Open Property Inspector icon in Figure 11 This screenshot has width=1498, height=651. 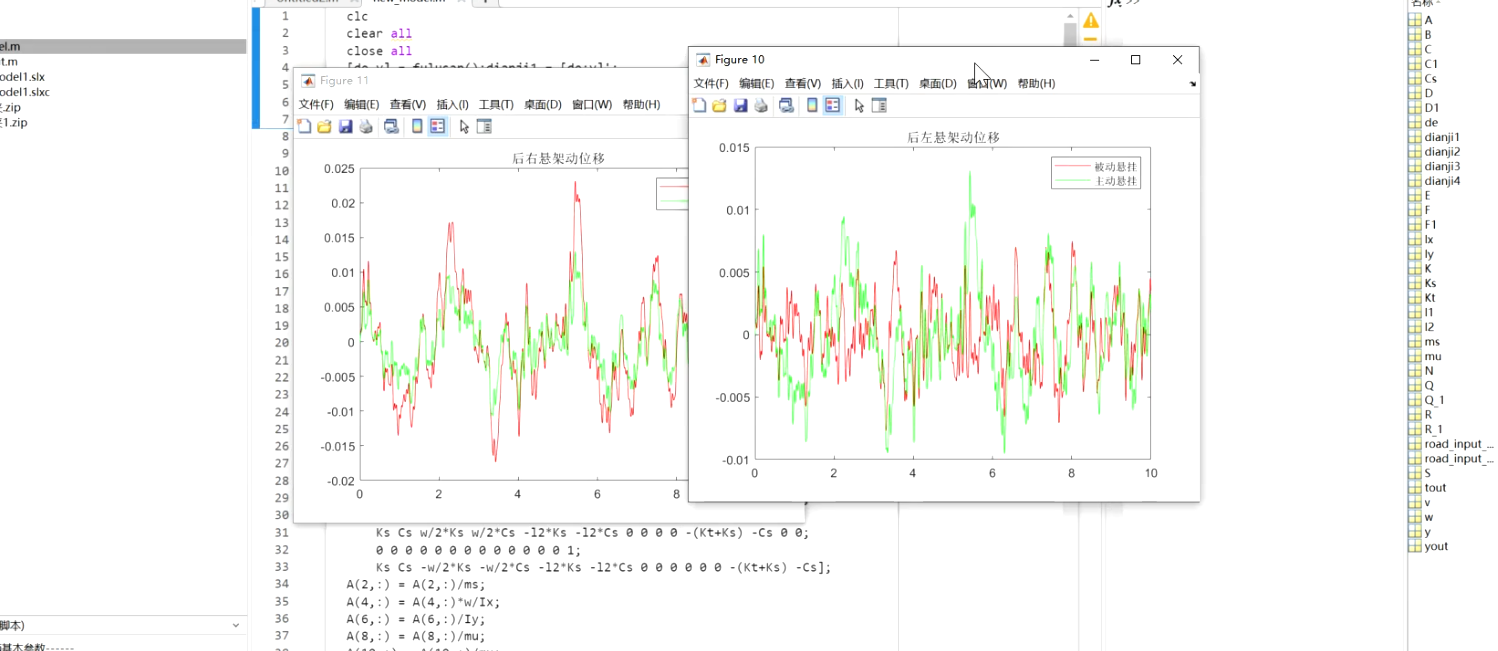tap(484, 127)
